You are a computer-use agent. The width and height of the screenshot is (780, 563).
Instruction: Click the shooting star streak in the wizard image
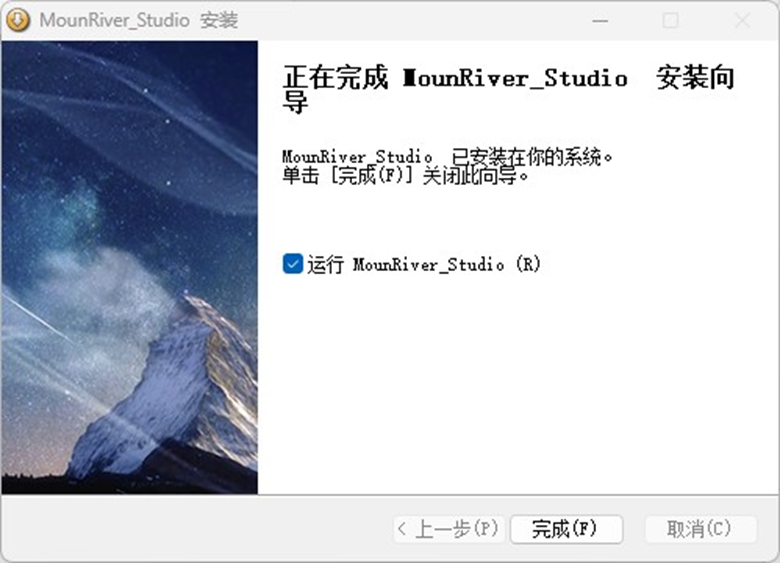[x=35, y=316]
